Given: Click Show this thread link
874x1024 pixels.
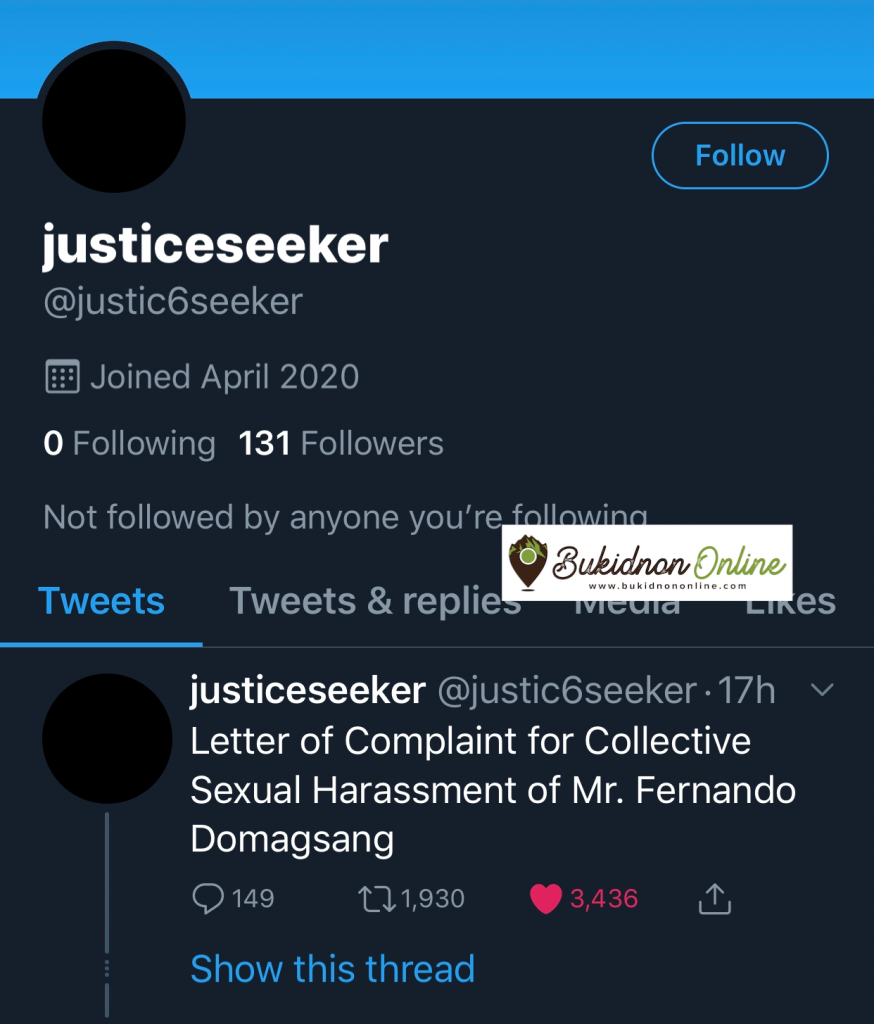Looking at the screenshot, I should 332,969.
